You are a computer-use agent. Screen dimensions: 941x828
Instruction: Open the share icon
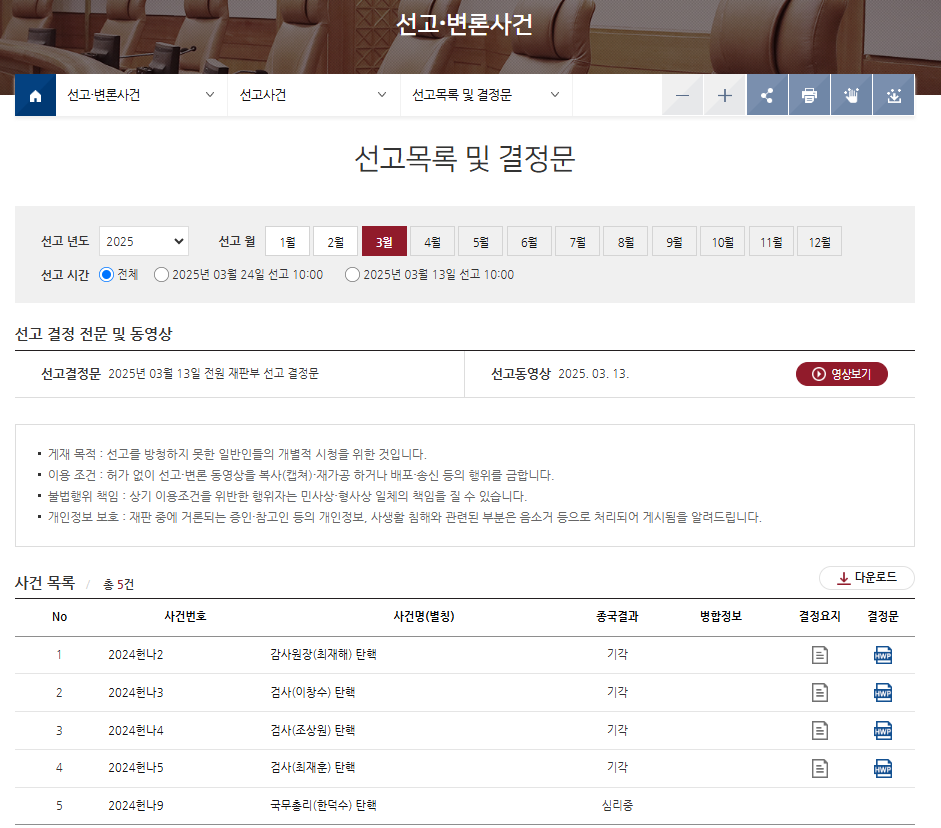pyautogui.click(x=767, y=95)
